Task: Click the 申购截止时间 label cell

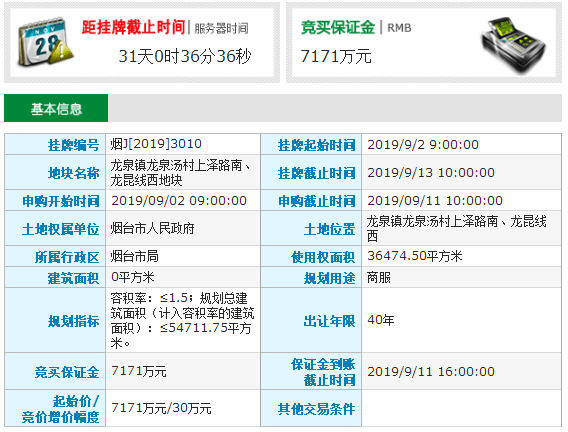Action: [x=311, y=201]
